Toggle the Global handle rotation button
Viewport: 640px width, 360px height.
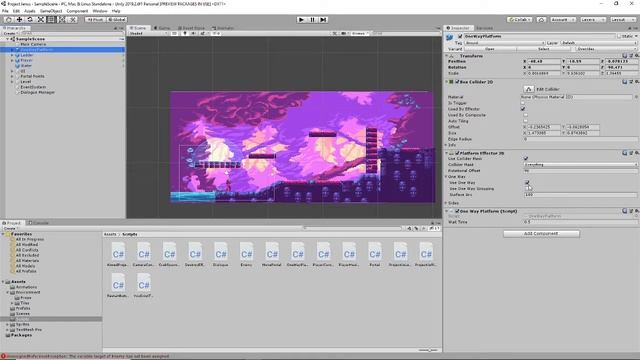(x=117, y=20)
